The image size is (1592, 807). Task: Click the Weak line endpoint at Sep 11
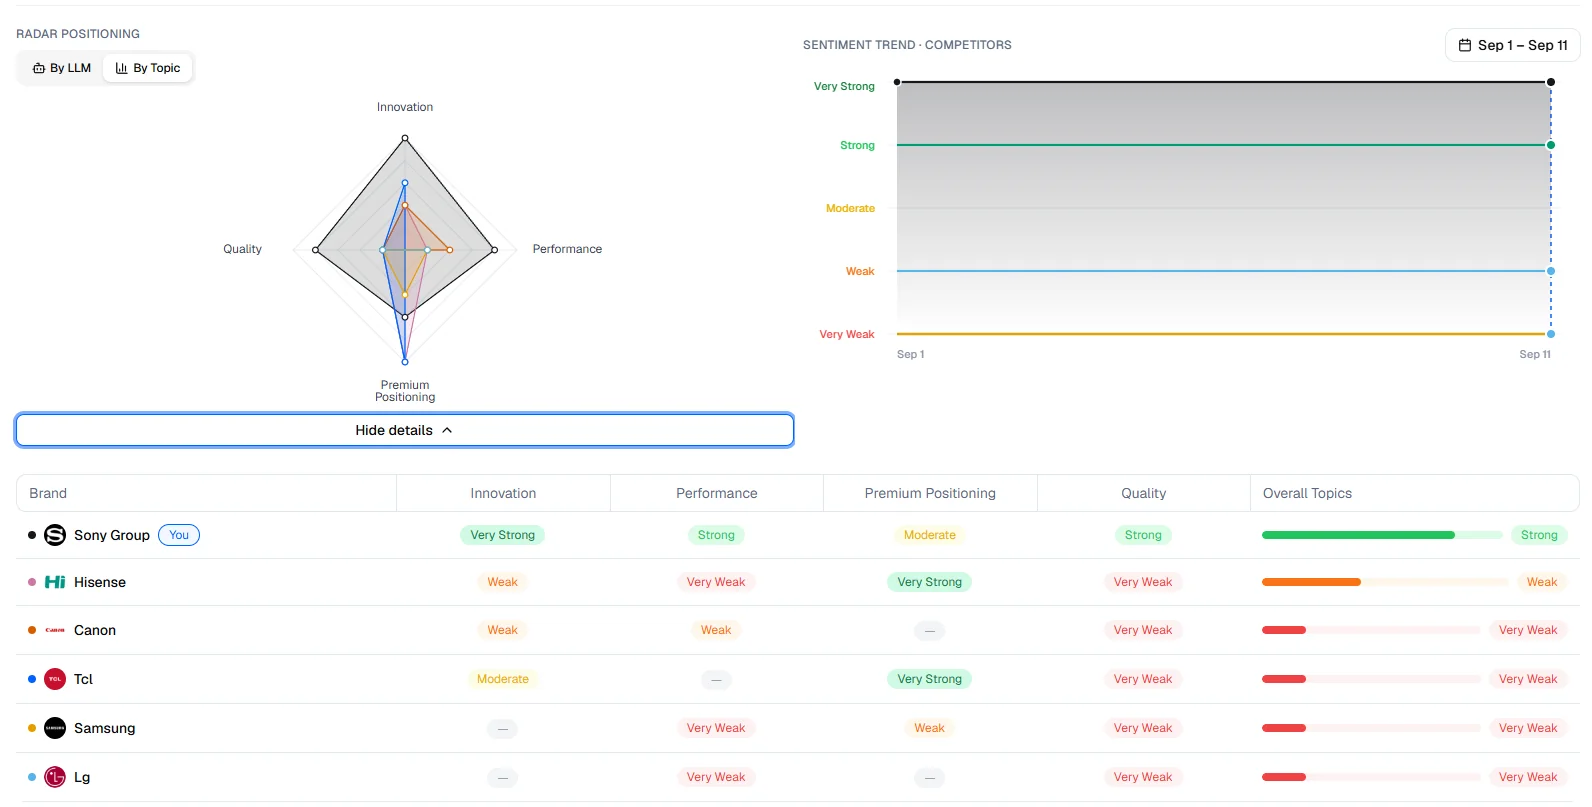click(1551, 271)
